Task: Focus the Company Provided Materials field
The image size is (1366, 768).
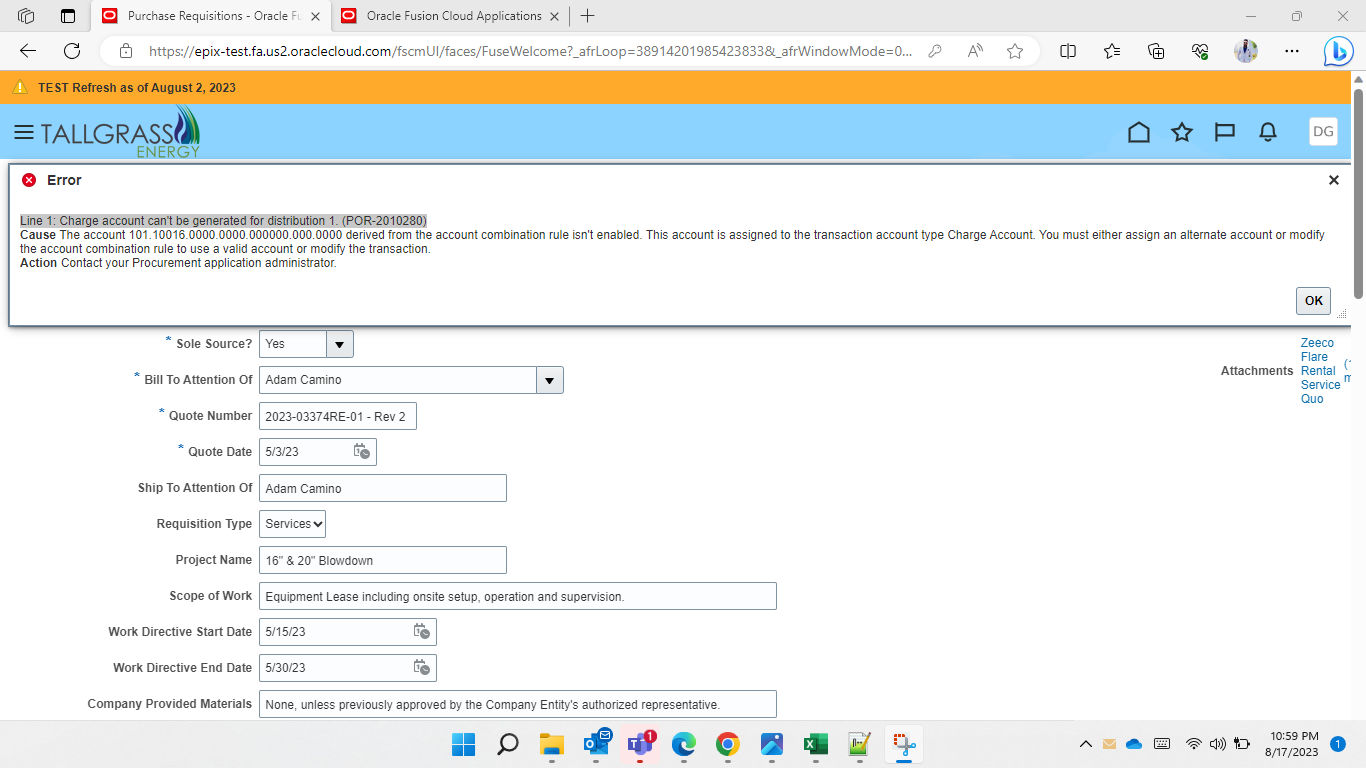Action: (518, 704)
